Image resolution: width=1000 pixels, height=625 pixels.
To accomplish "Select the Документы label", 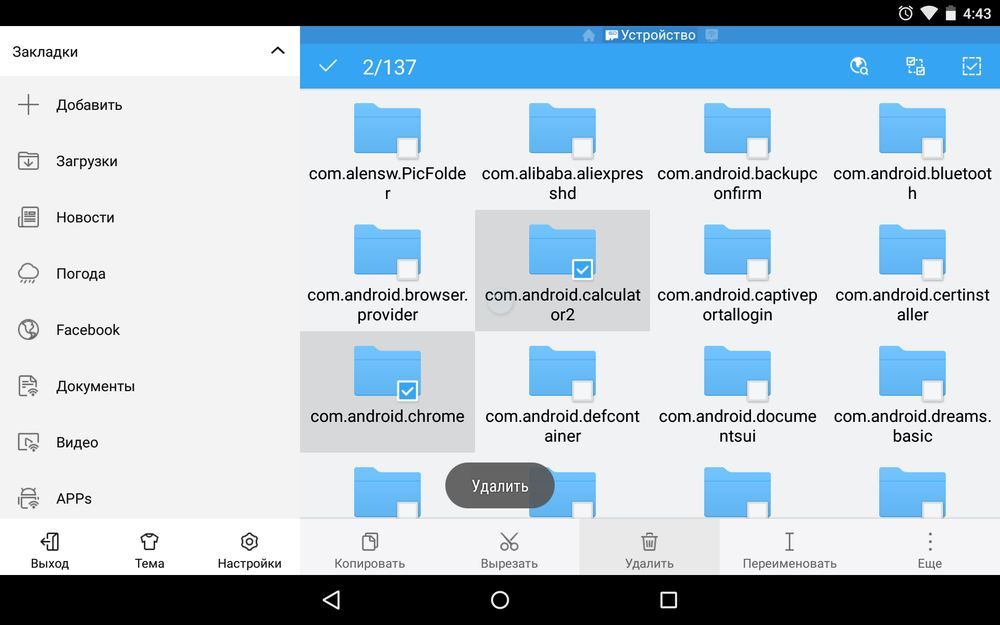I will tap(96, 386).
